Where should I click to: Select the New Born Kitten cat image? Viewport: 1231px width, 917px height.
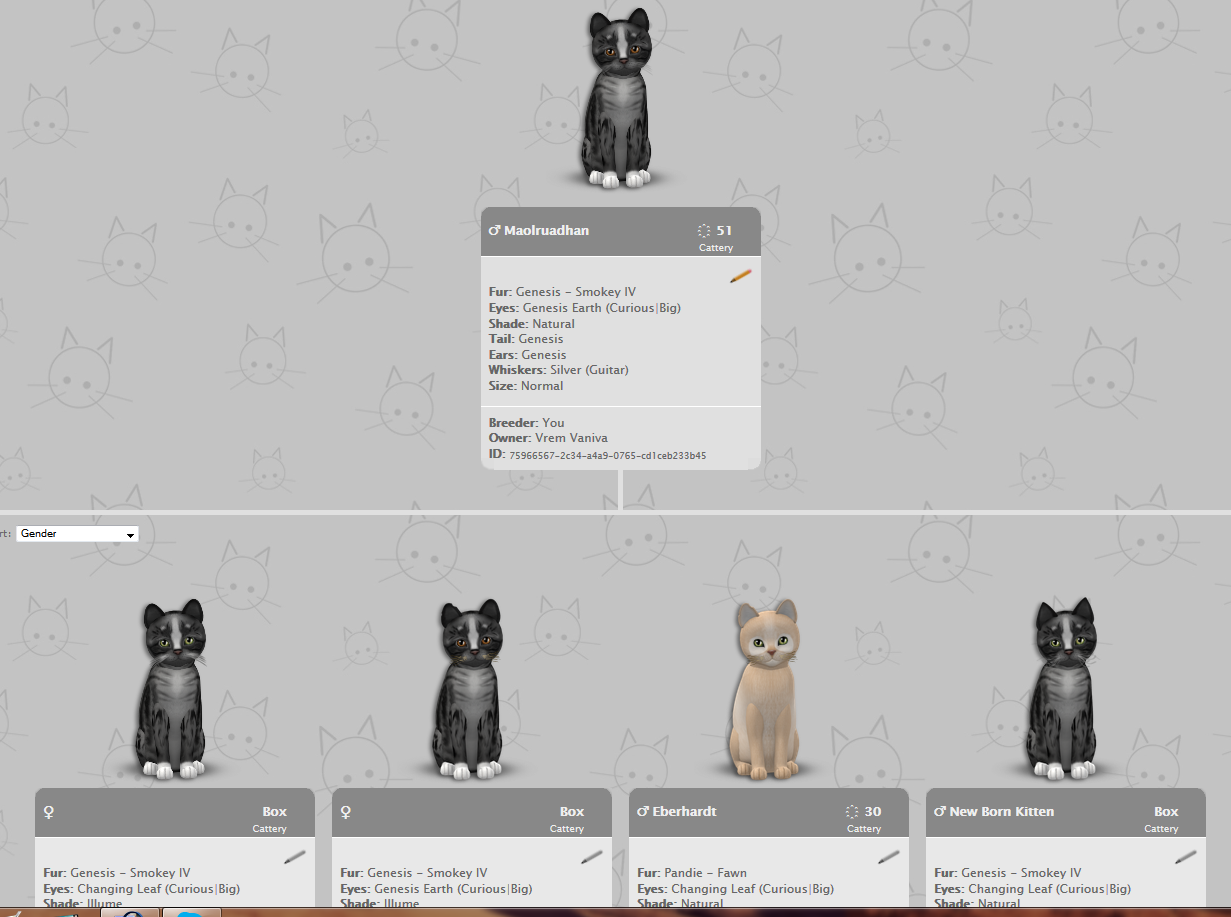(1063, 690)
